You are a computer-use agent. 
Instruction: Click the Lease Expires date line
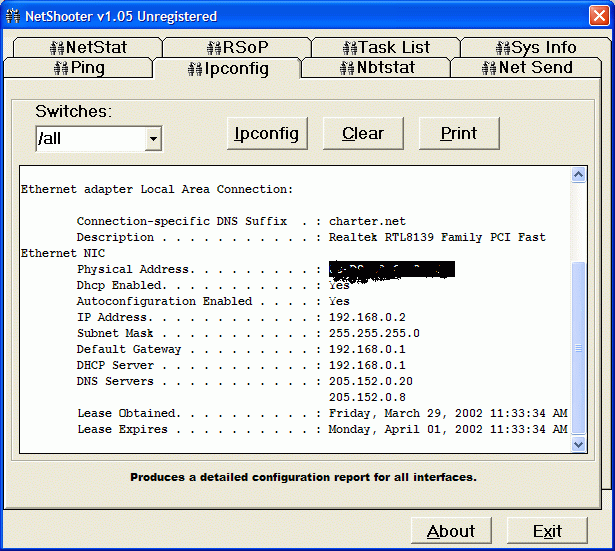(x=322, y=429)
